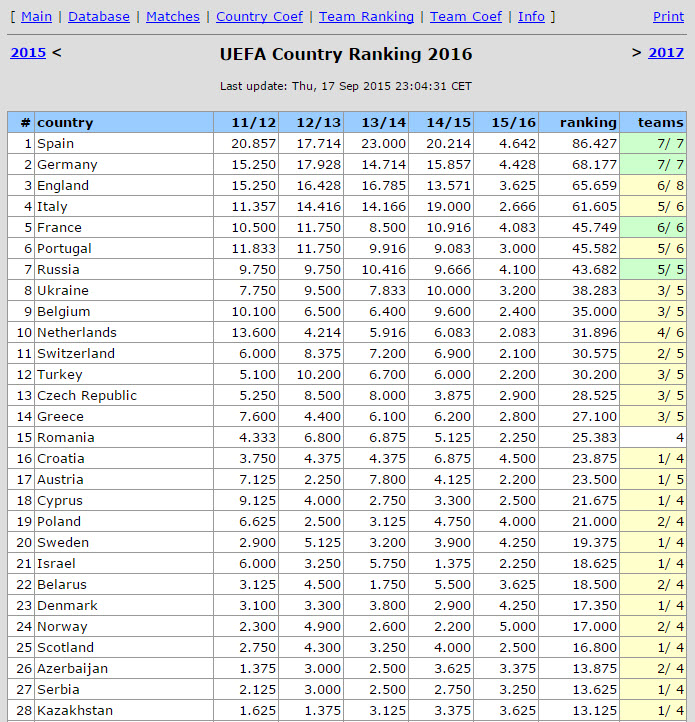Image resolution: width=695 pixels, height=722 pixels.
Task: Click the Team Coef navigation link
Action: pyautogui.click(x=466, y=17)
